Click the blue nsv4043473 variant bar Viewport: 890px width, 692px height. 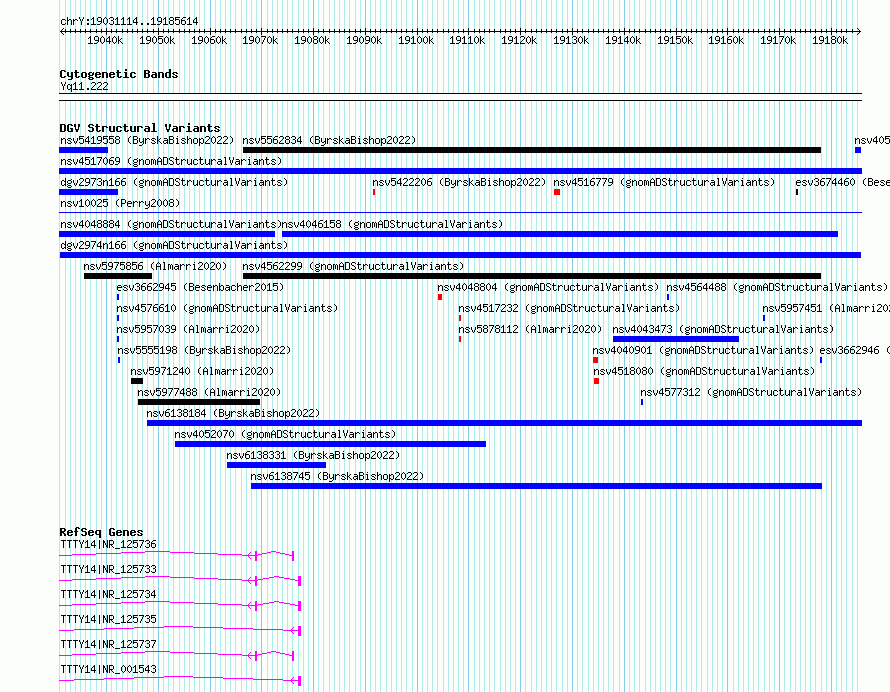[x=676, y=339]
